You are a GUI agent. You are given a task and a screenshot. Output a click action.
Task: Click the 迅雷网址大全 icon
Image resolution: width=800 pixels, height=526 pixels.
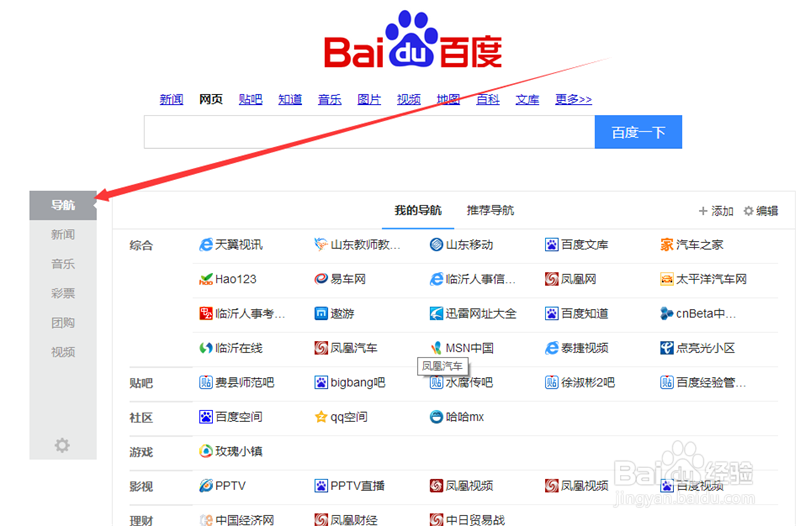[x=436, y=313]
